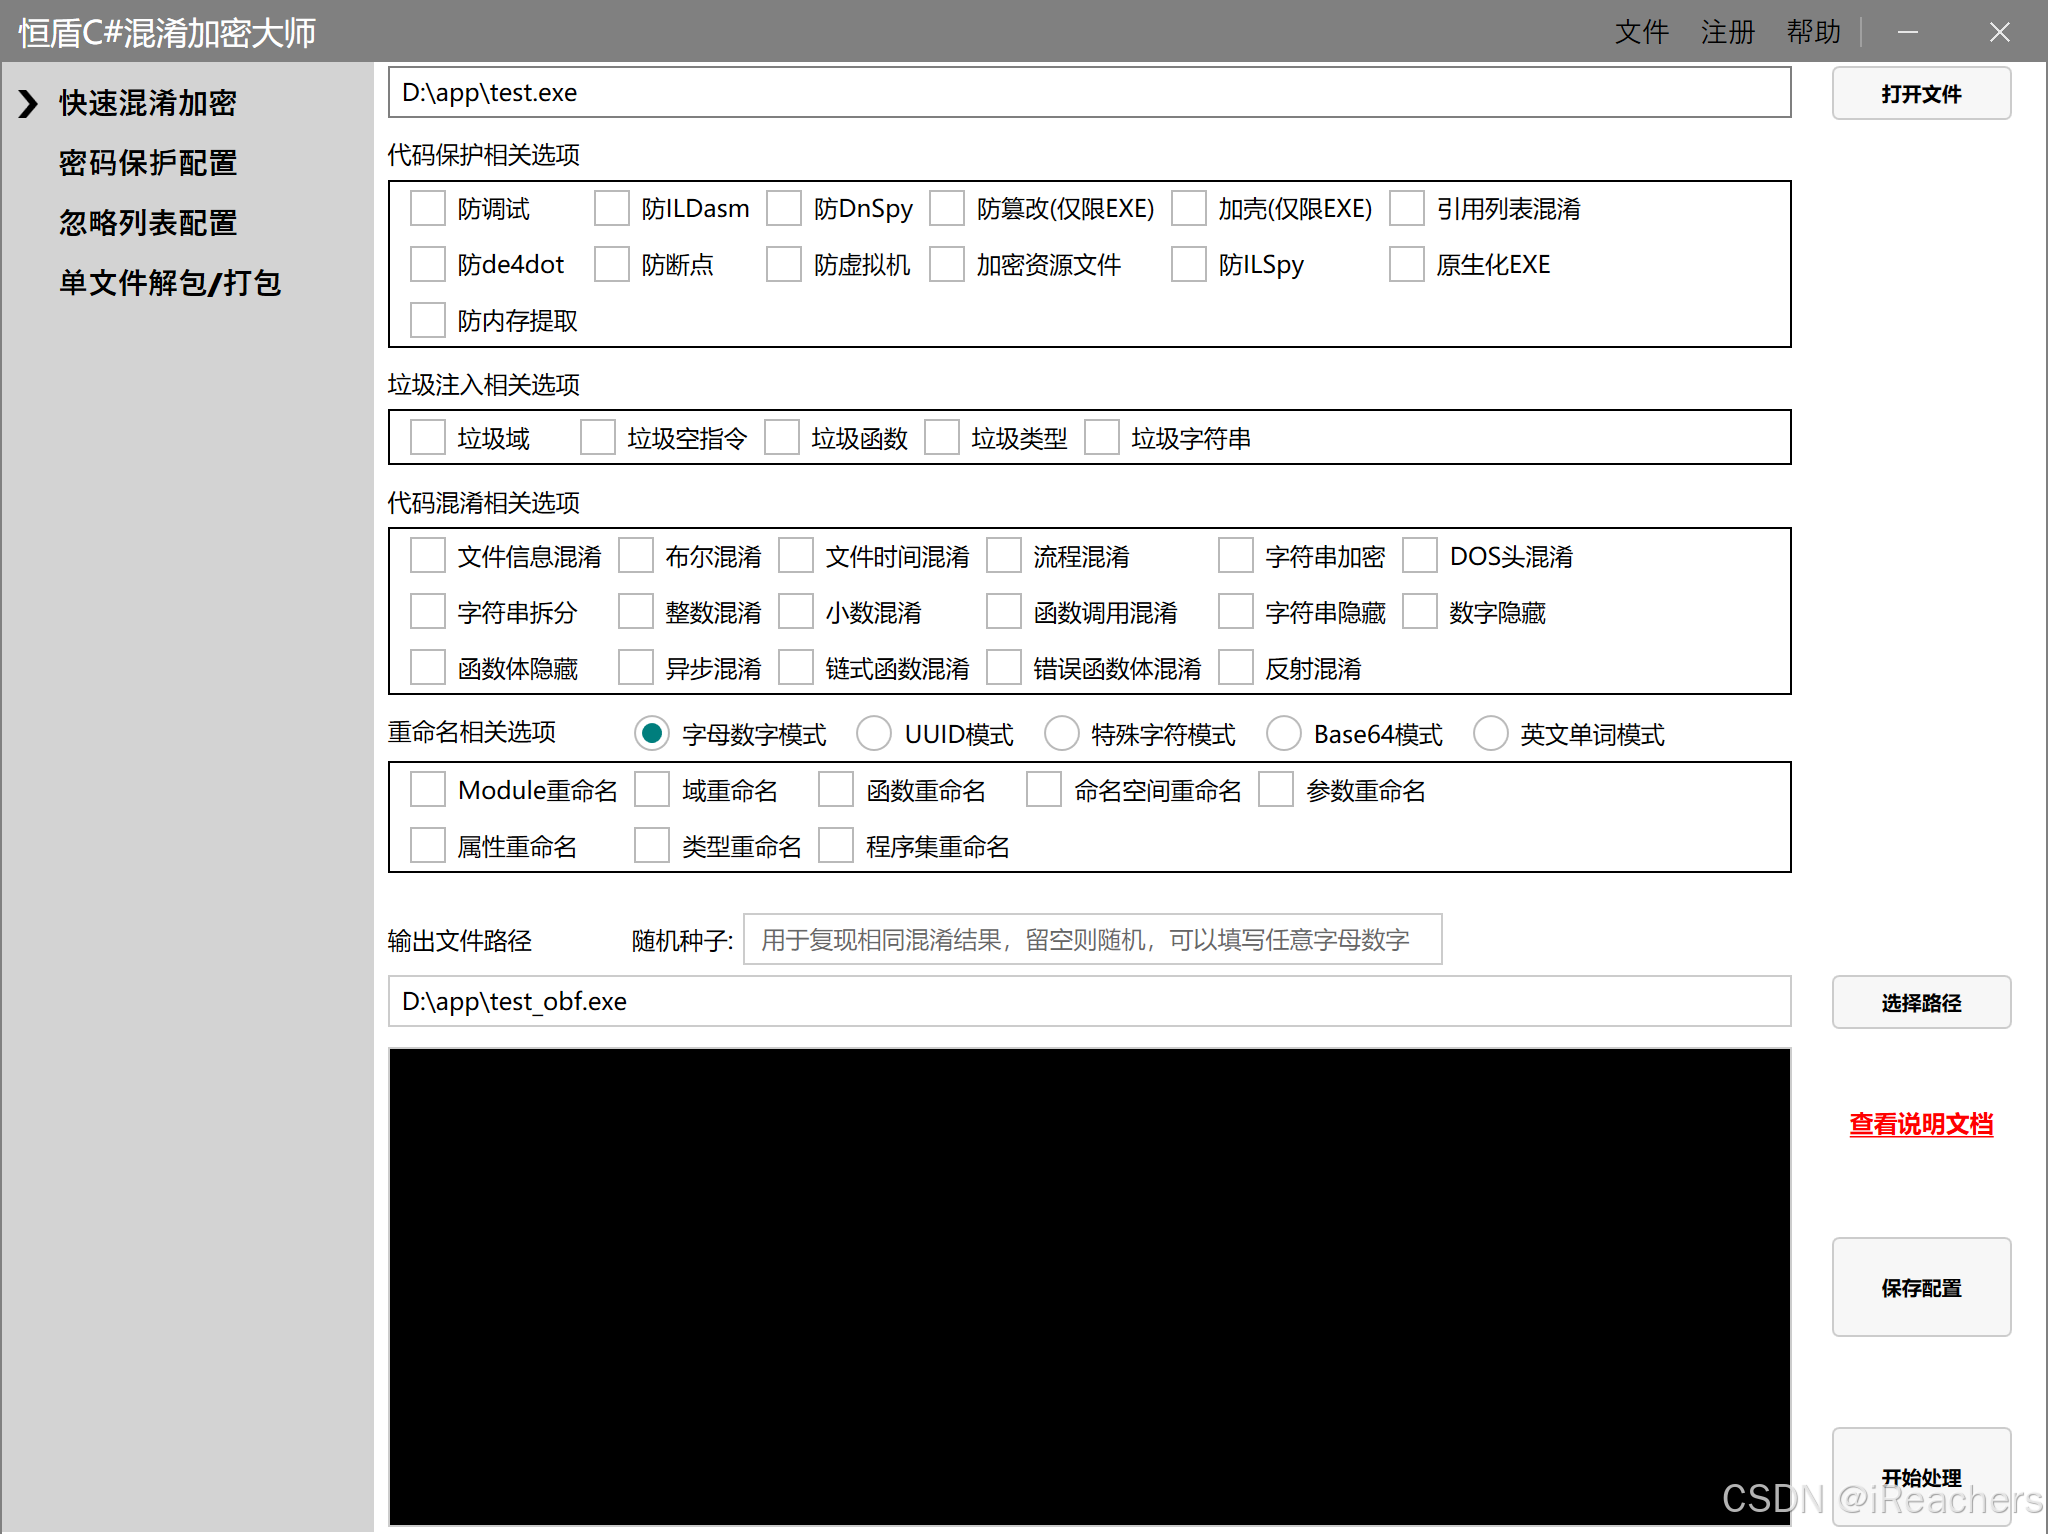Click the 打开文件 button

(x=1920, y=94)
